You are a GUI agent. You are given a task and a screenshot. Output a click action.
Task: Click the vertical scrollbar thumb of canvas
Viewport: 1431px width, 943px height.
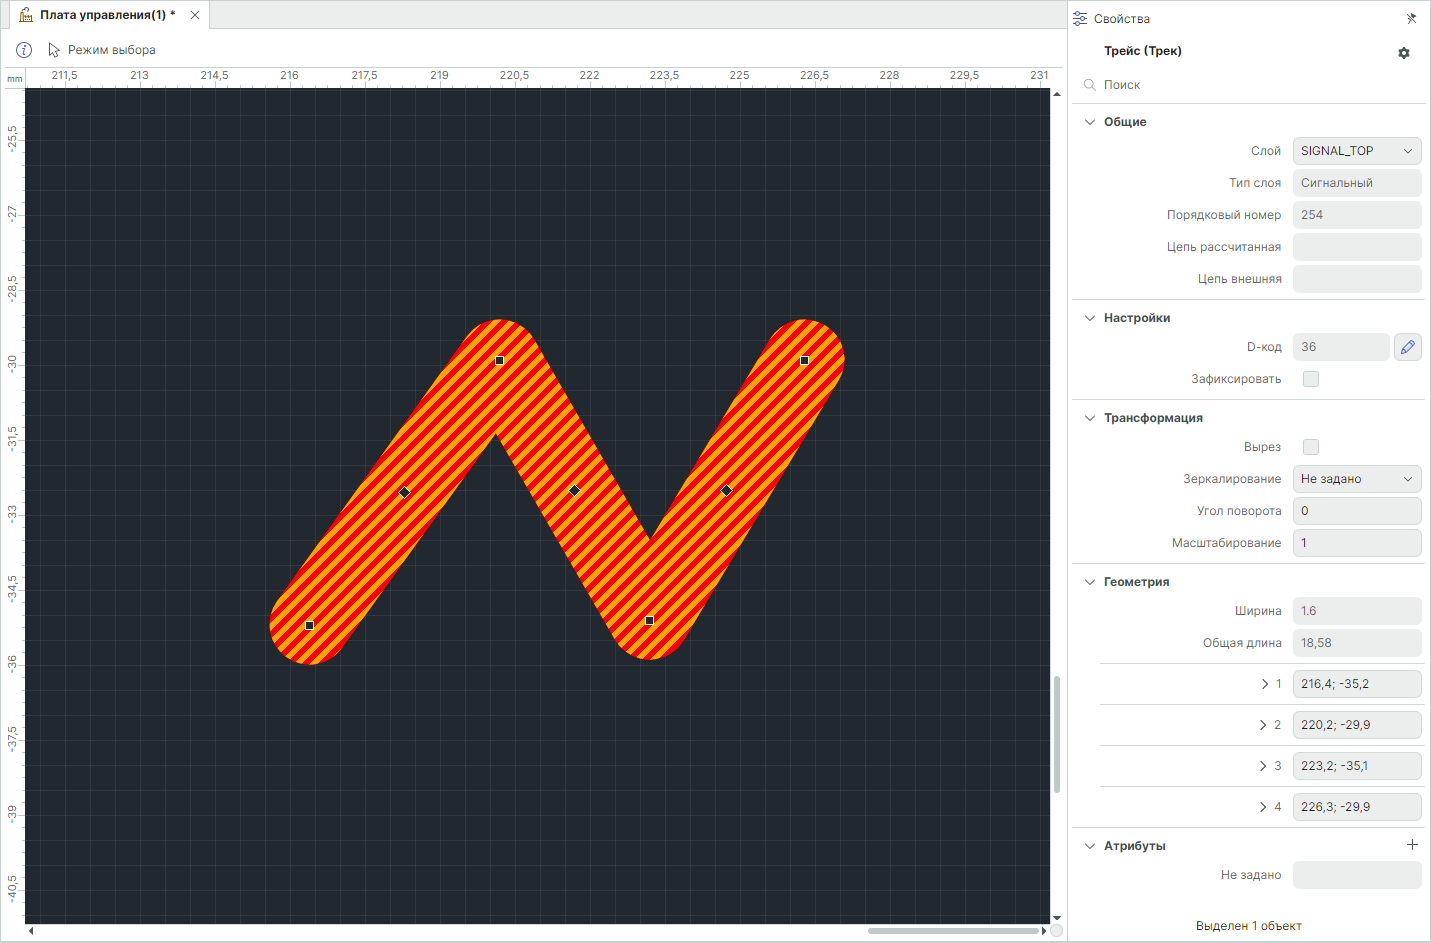[x=1056, y=735]
